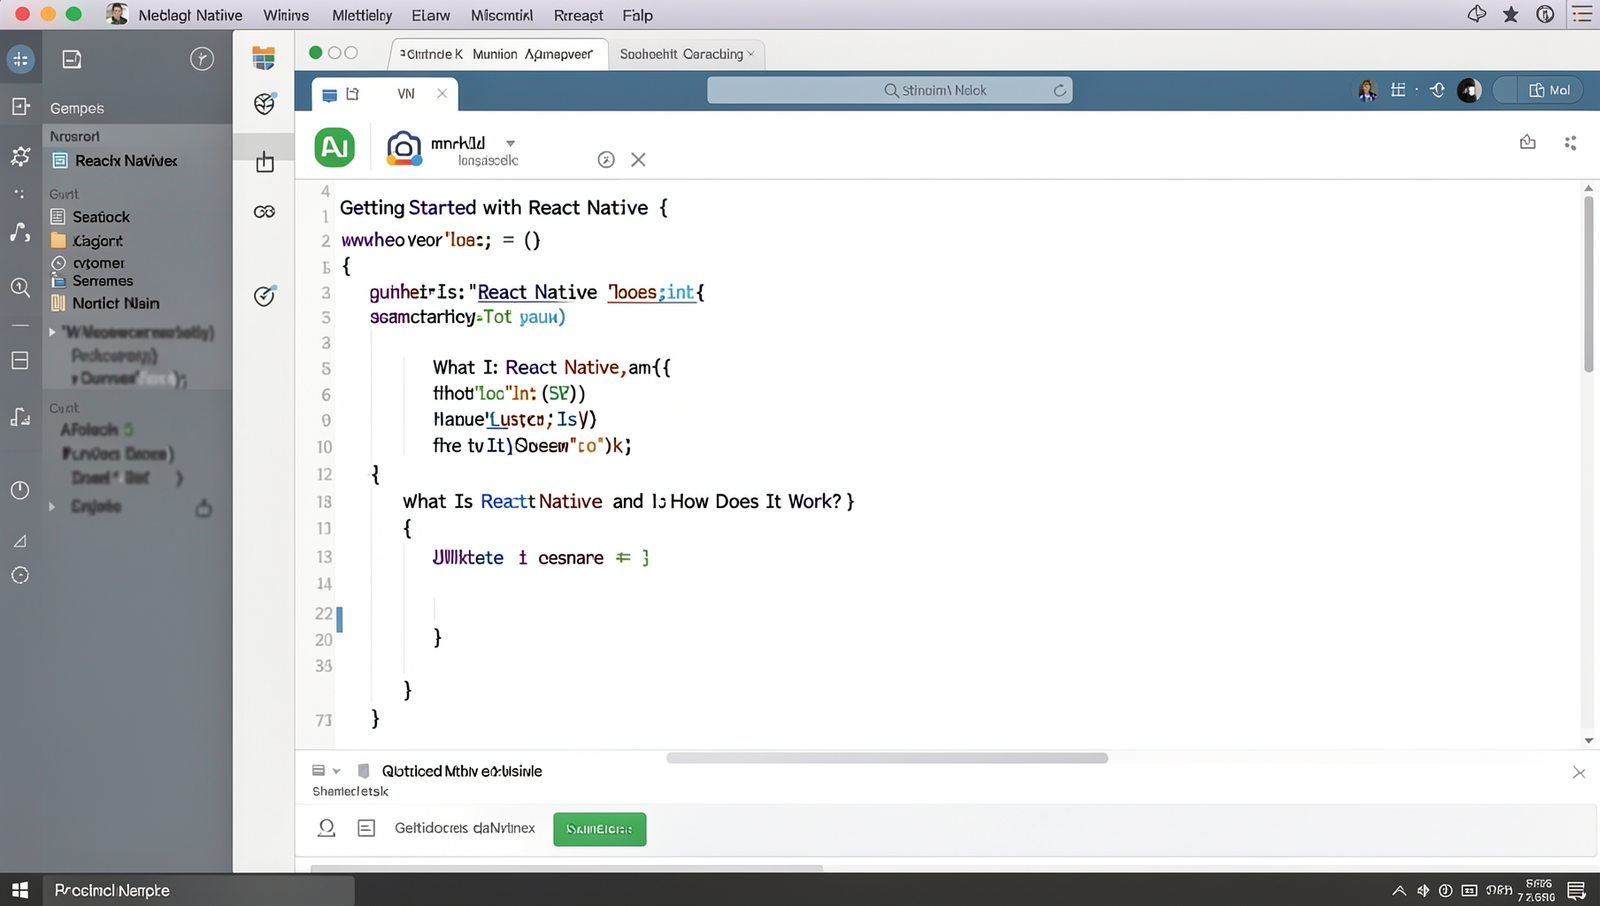Close the VN tab
Image resolution: width=1600 pixels, height=906 pixels.
coord(442,93)
